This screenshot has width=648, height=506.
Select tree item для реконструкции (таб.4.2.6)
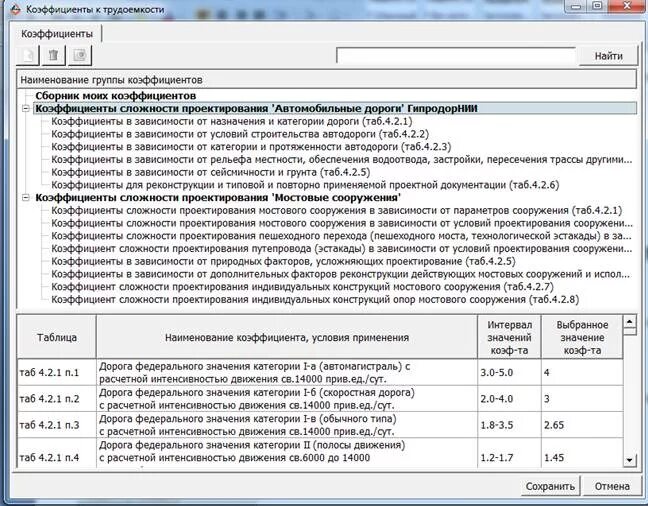[305, 185]
